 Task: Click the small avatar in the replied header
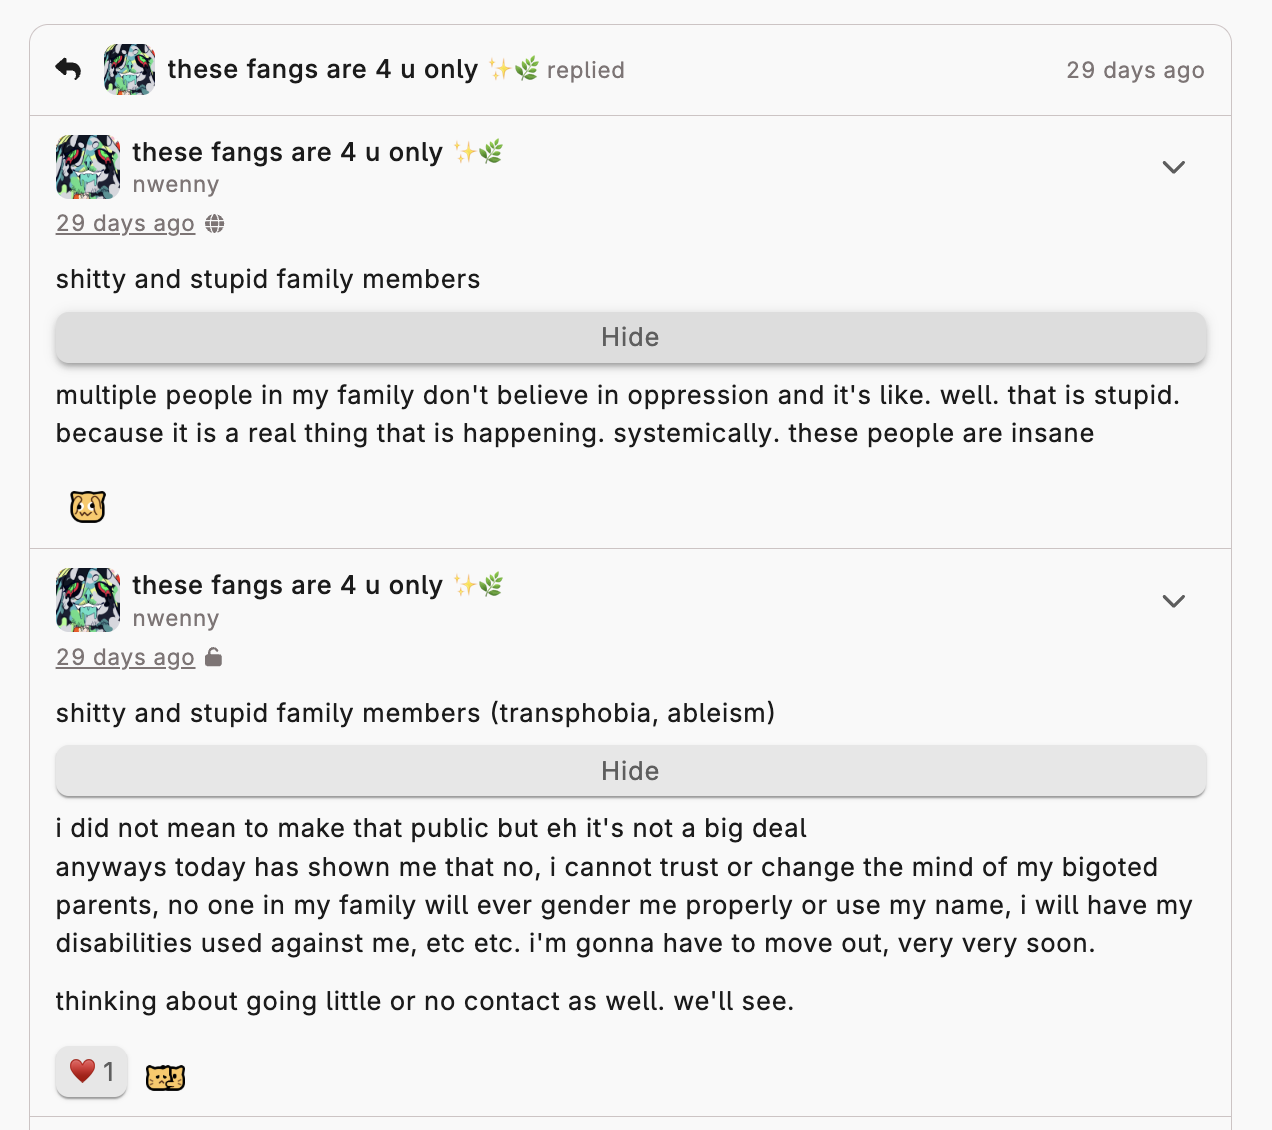[x=129, y=69]
